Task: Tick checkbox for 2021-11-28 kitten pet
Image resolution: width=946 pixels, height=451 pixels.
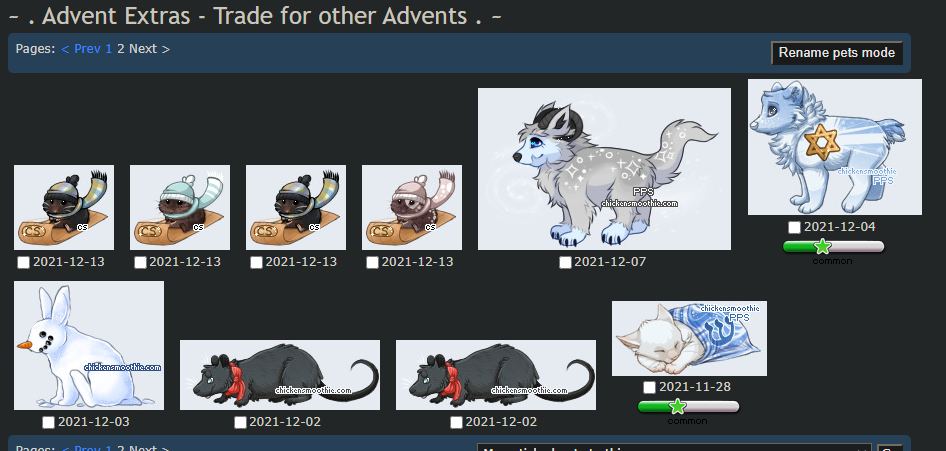Action: [x=649, y=387]
